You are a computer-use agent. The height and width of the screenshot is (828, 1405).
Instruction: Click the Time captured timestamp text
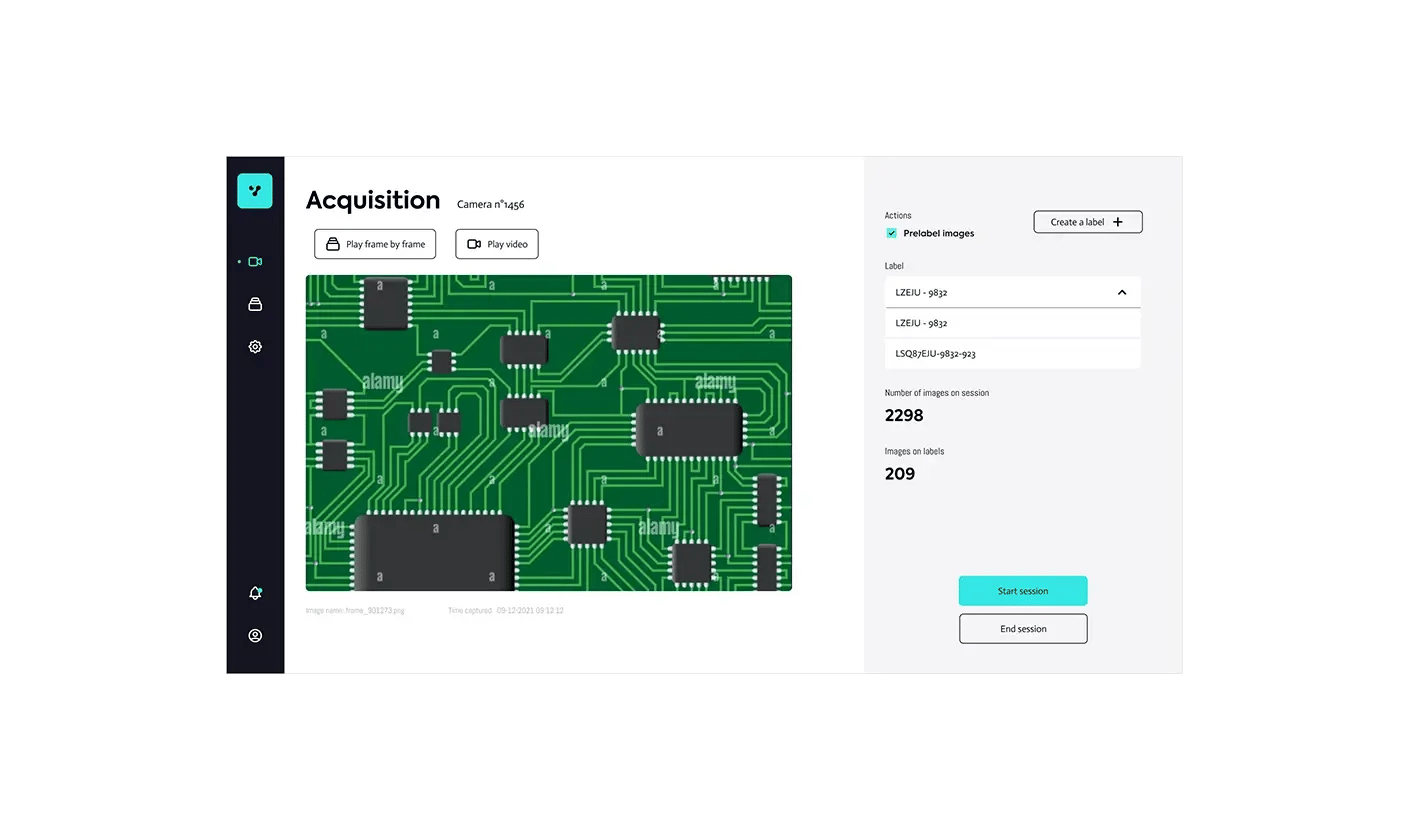506,610
